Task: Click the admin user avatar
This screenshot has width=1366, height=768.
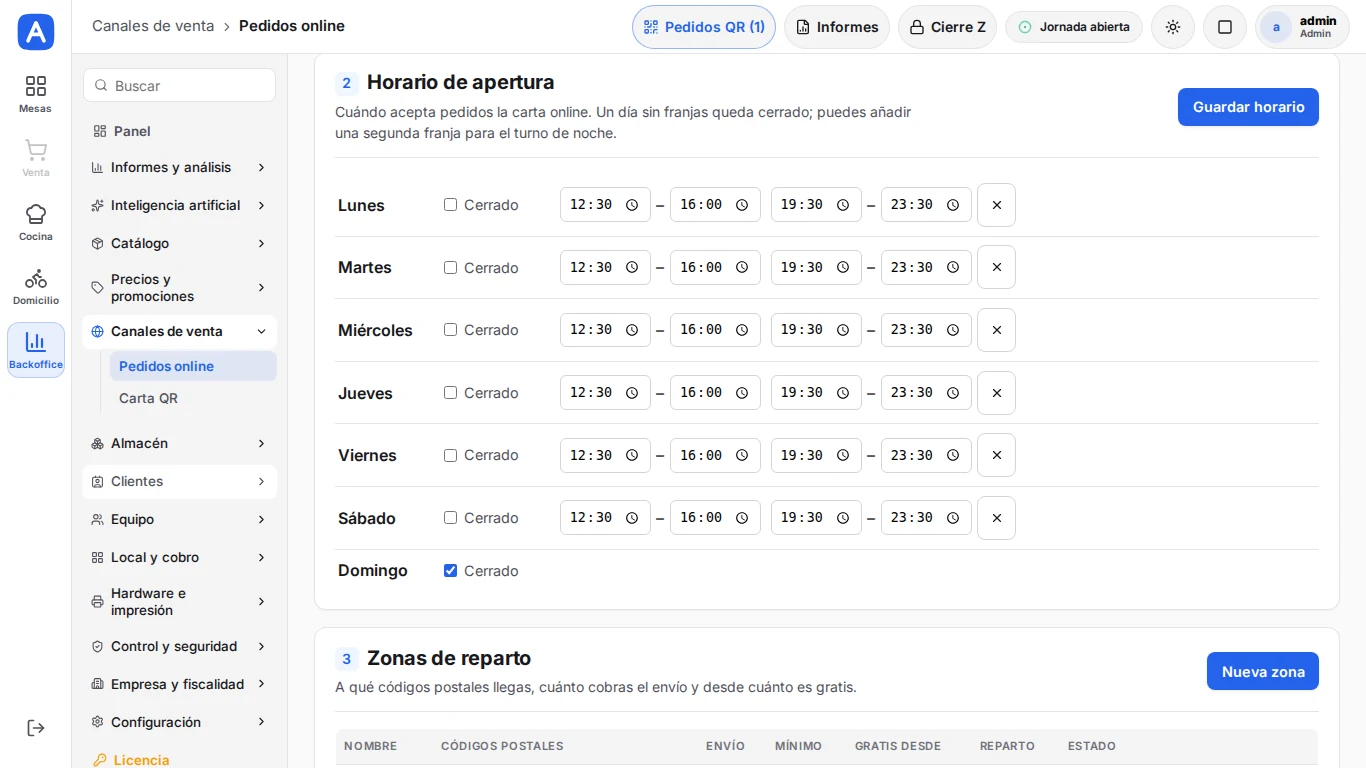Action: pyautogui.click(x=1276, y=27)
